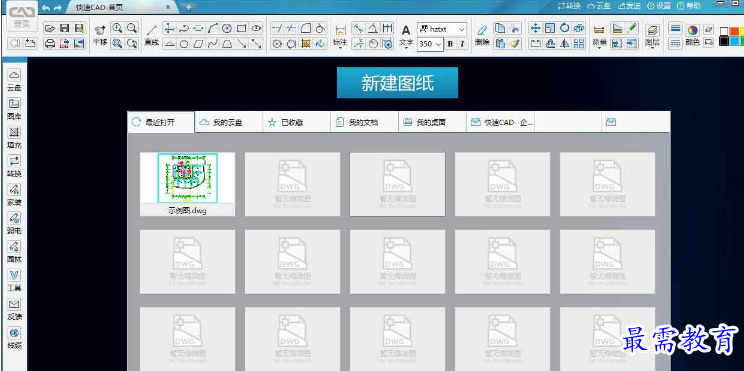Open 设置 in the title bar
Screen dimensions: 744x371
click(x=659, y=6)
